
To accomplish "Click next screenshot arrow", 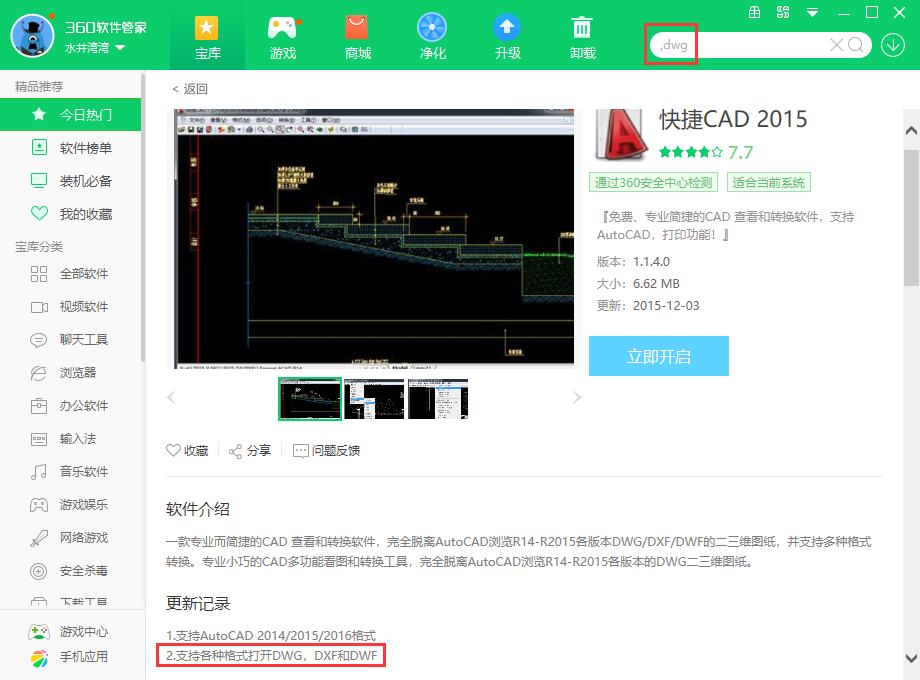I will pyautogui.click(x=577, y=398).
